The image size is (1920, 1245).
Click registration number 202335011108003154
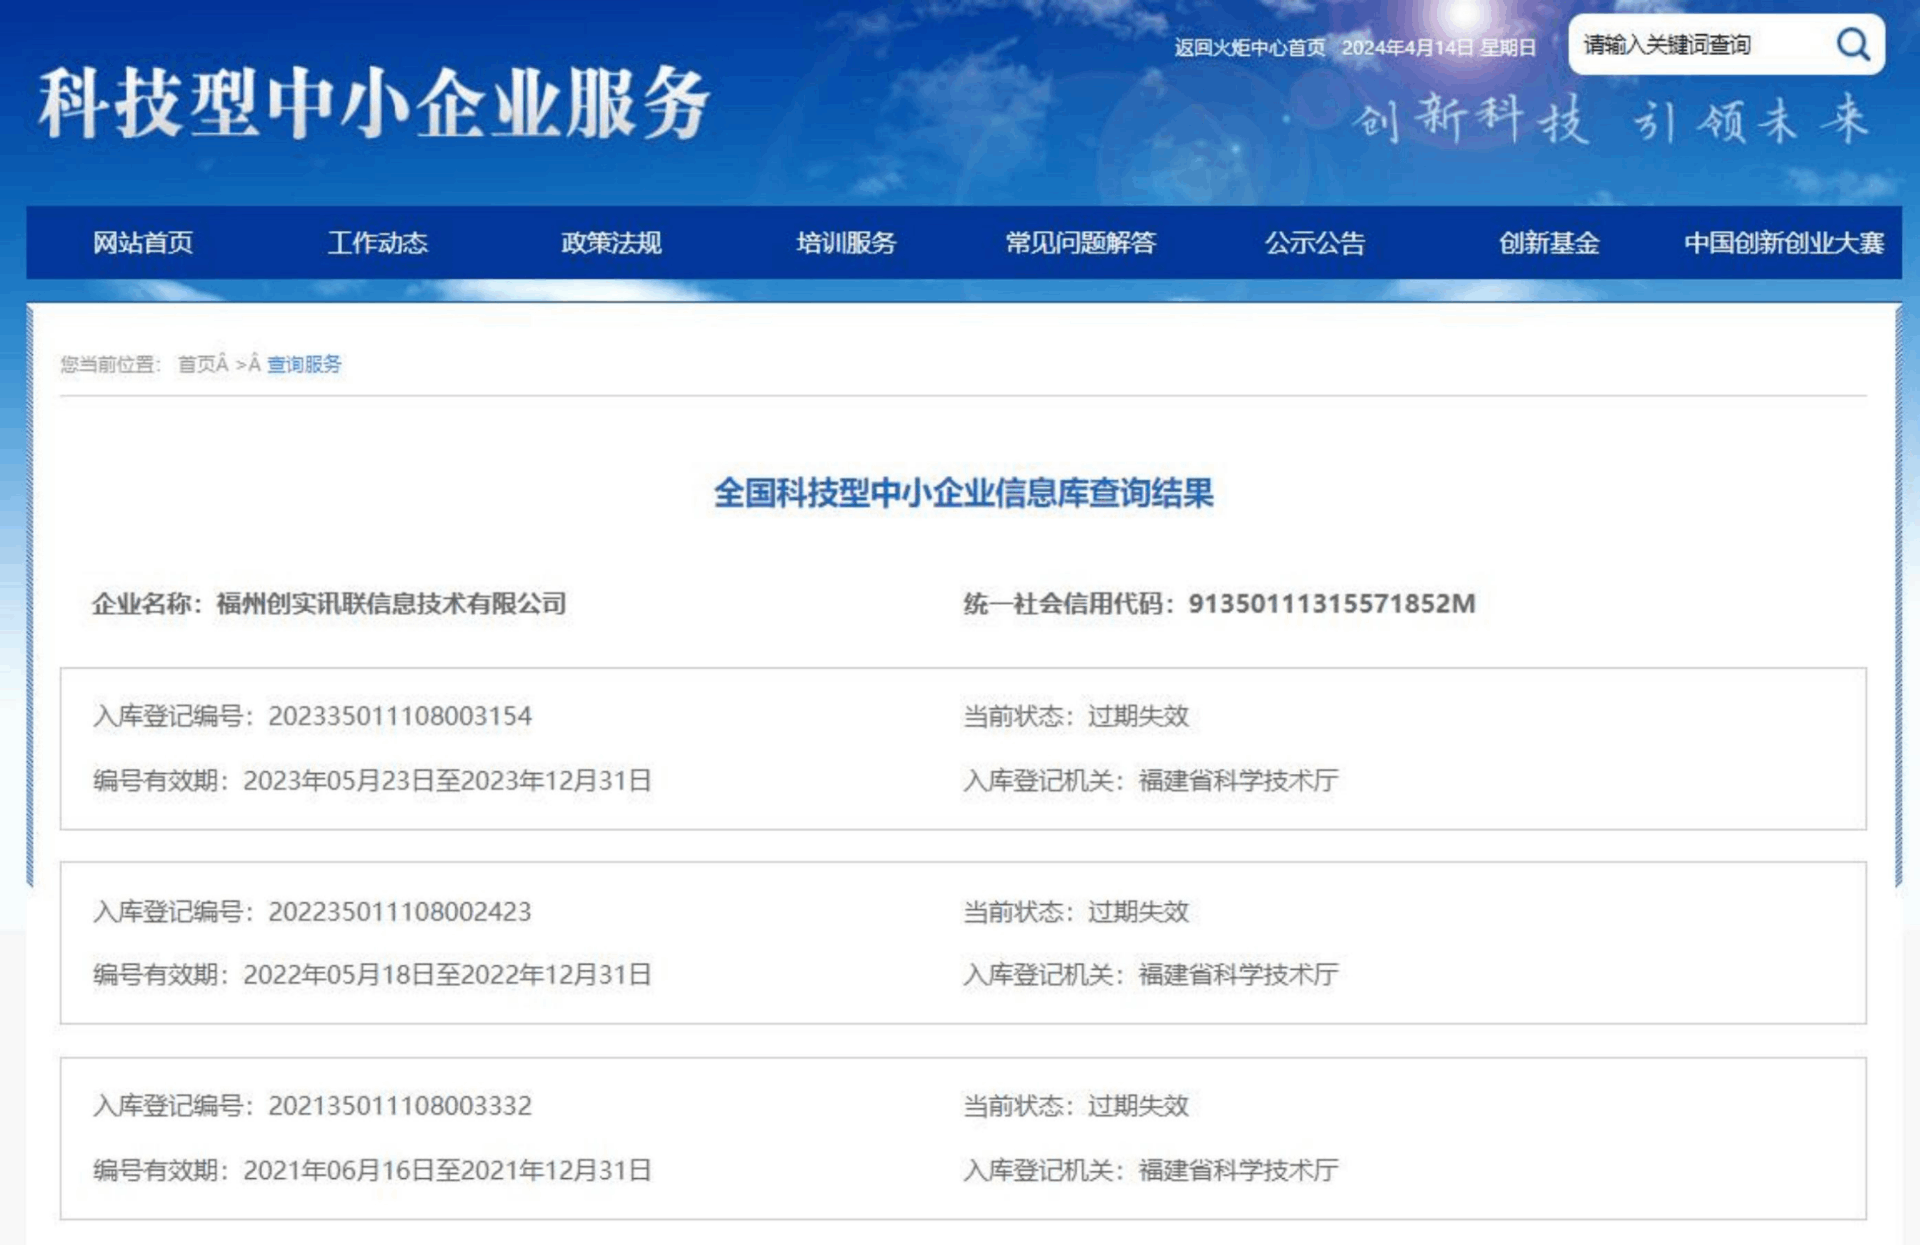pos(400,716)
